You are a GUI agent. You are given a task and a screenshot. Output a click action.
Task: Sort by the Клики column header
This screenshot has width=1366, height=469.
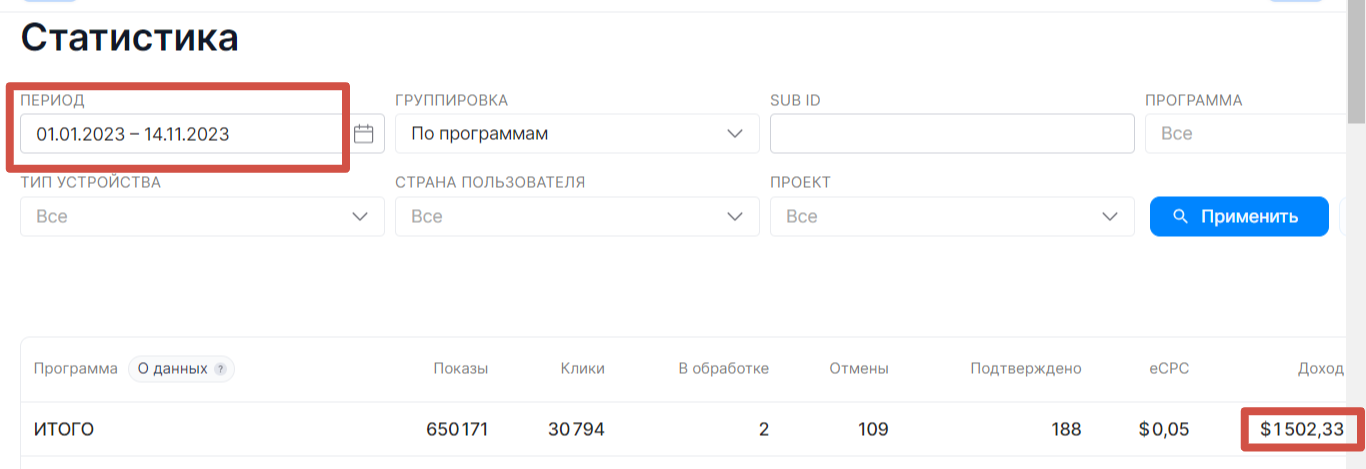tap(583, 369)
